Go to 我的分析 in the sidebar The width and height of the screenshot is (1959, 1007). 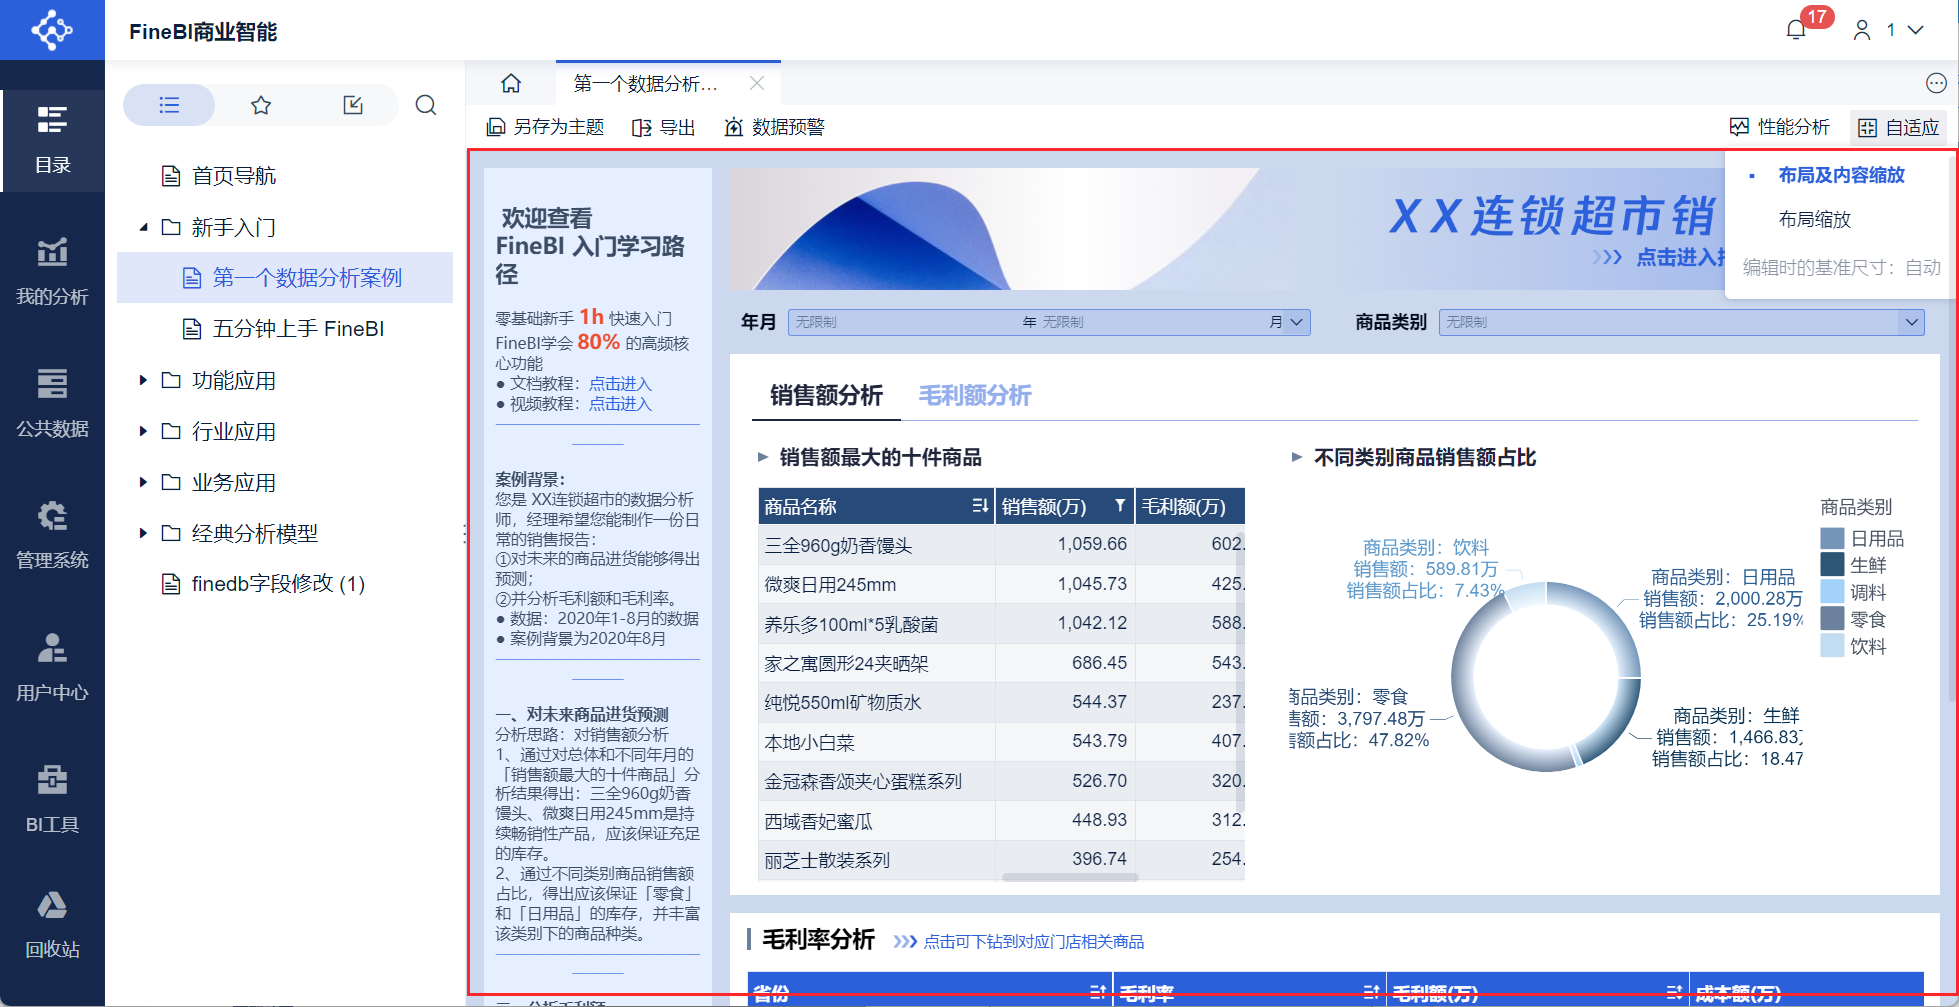tap(52, 271)
